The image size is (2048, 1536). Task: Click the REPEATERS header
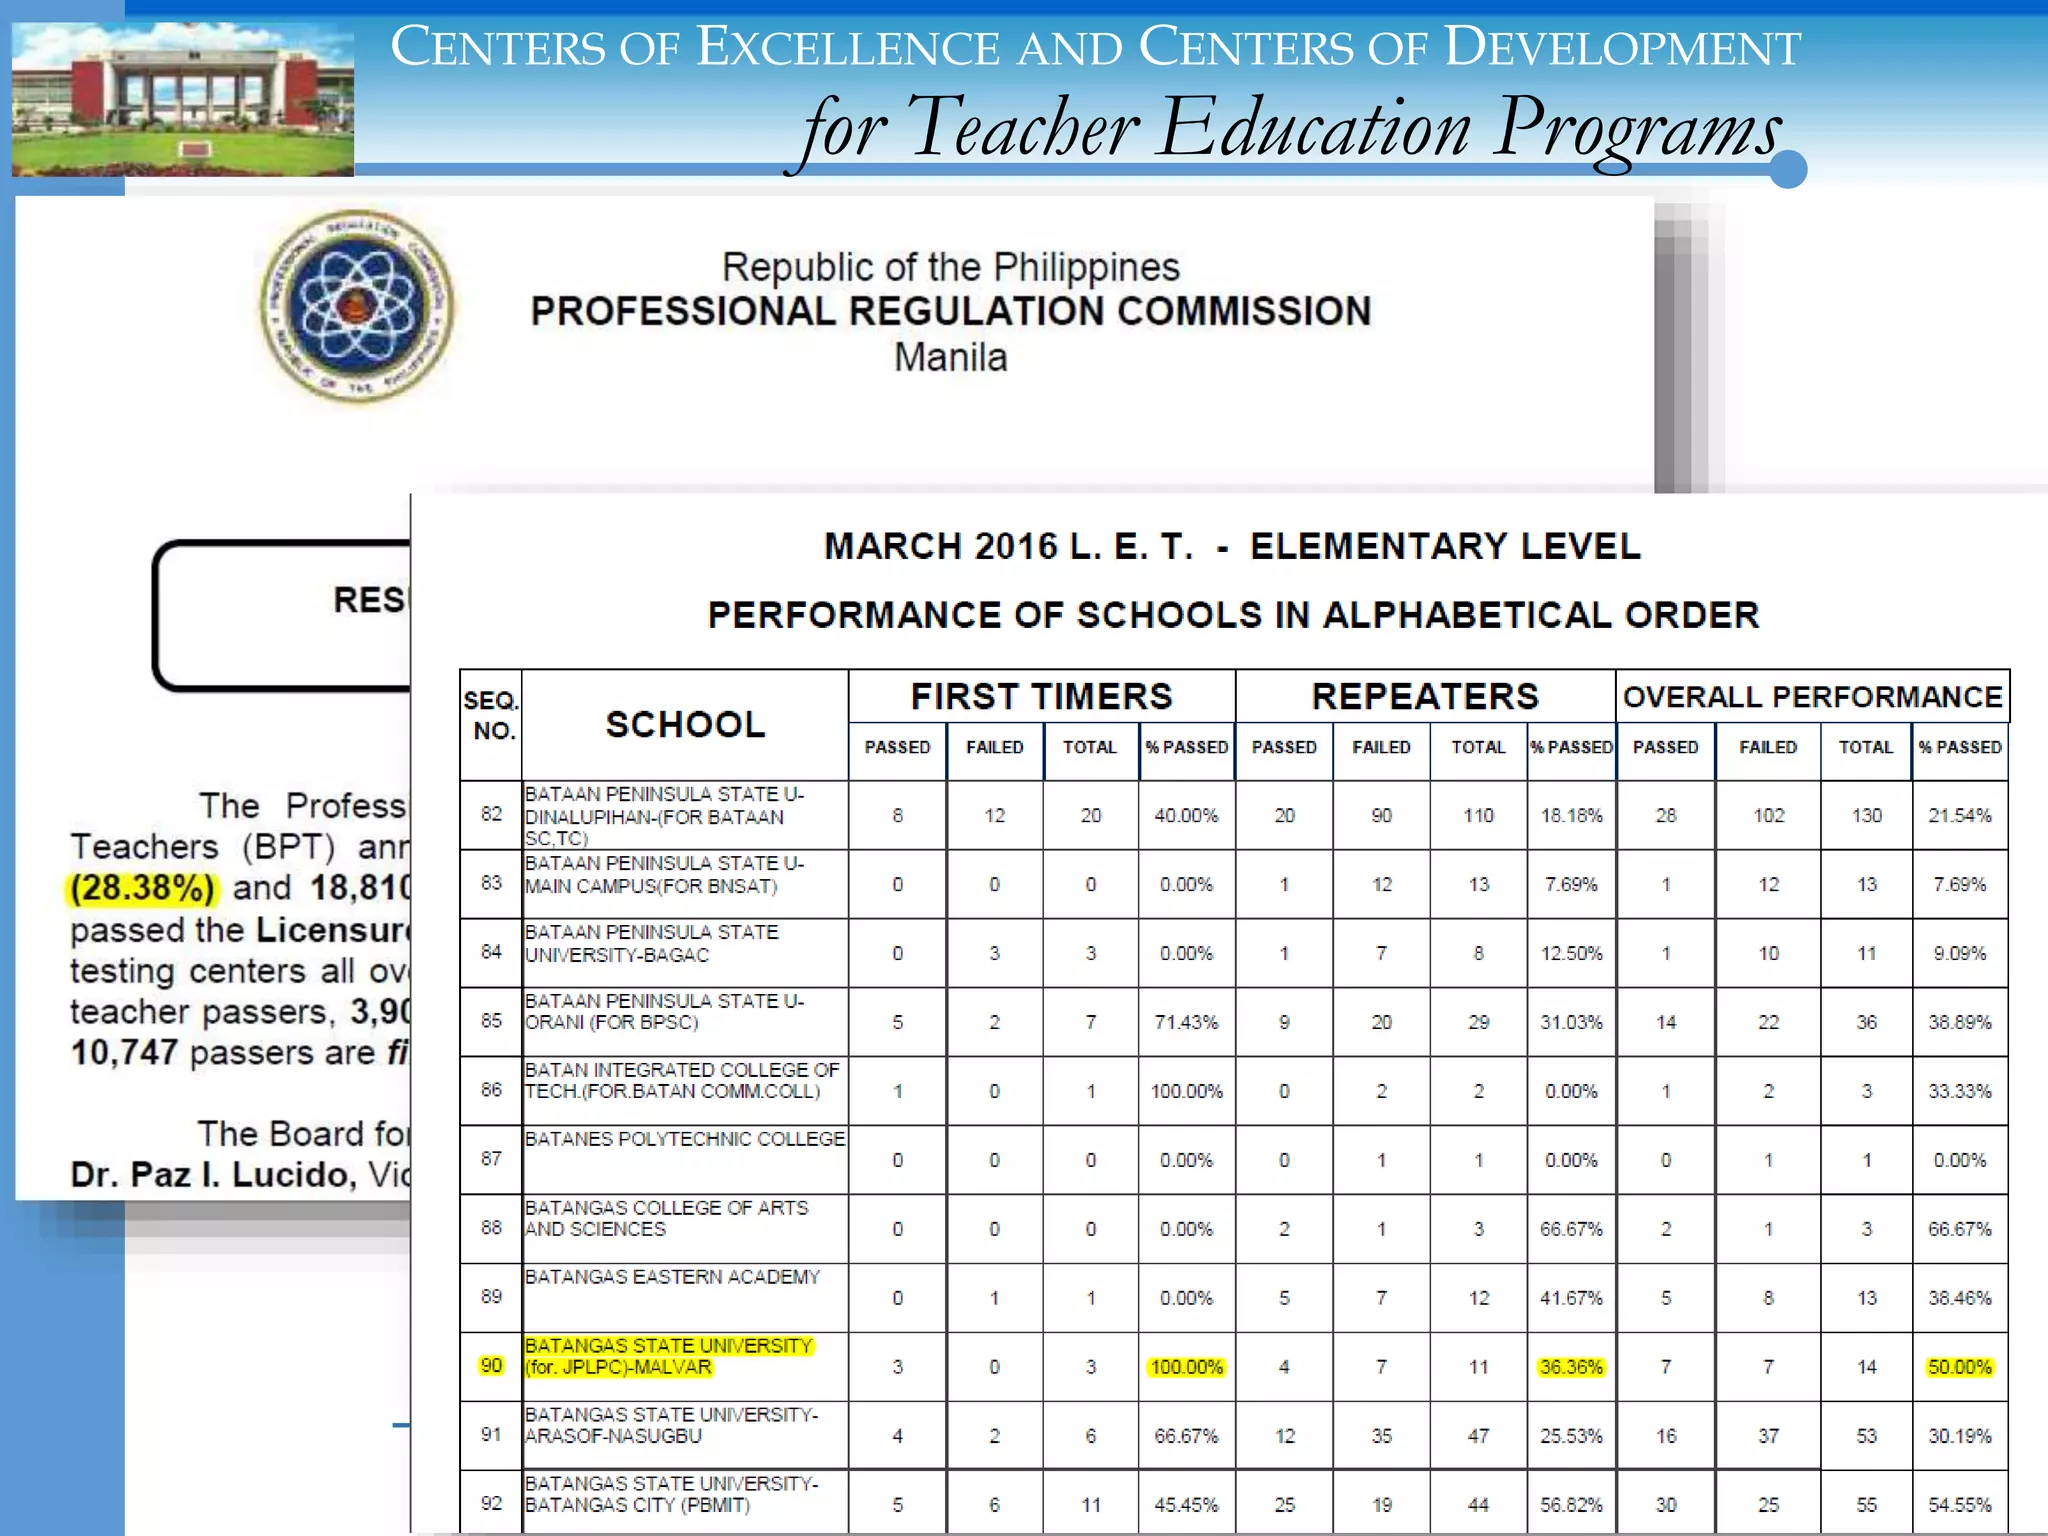click(x=1425, y=696)
